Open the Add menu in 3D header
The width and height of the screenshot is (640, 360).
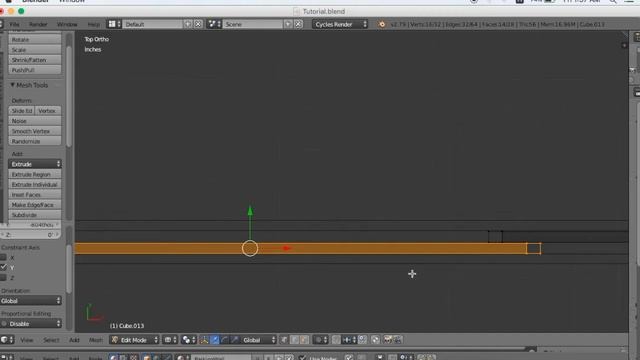click(x=74, y=340)
